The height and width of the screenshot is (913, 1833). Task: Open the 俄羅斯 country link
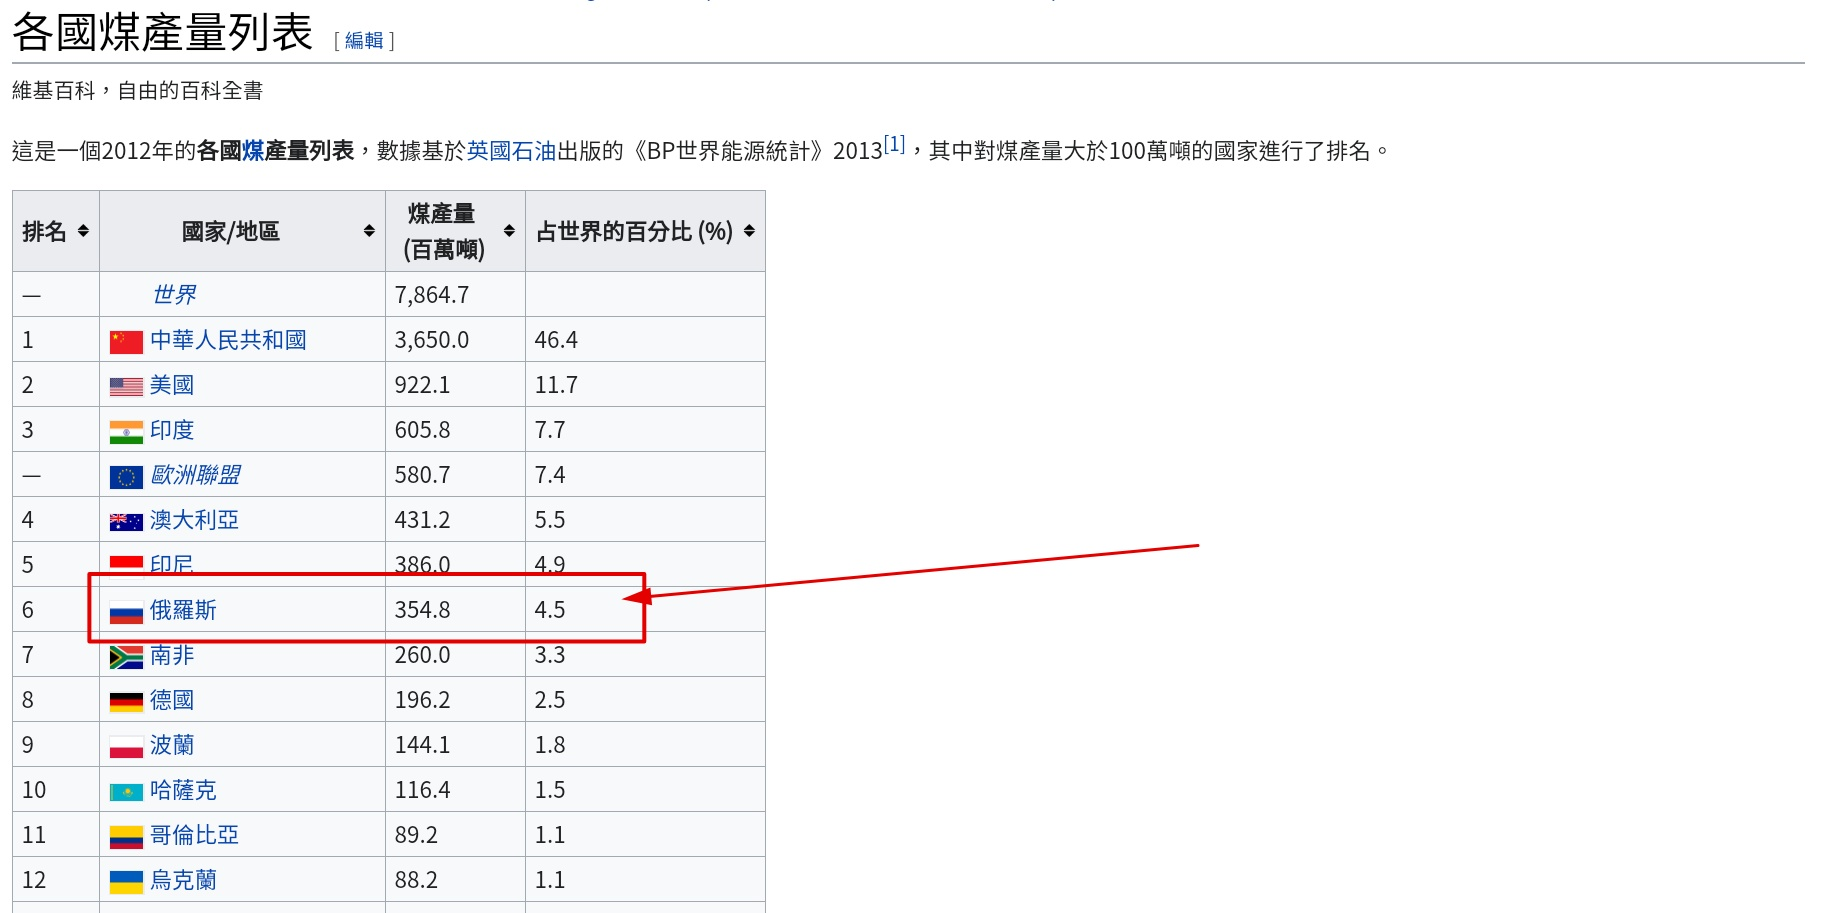(183, 610)
